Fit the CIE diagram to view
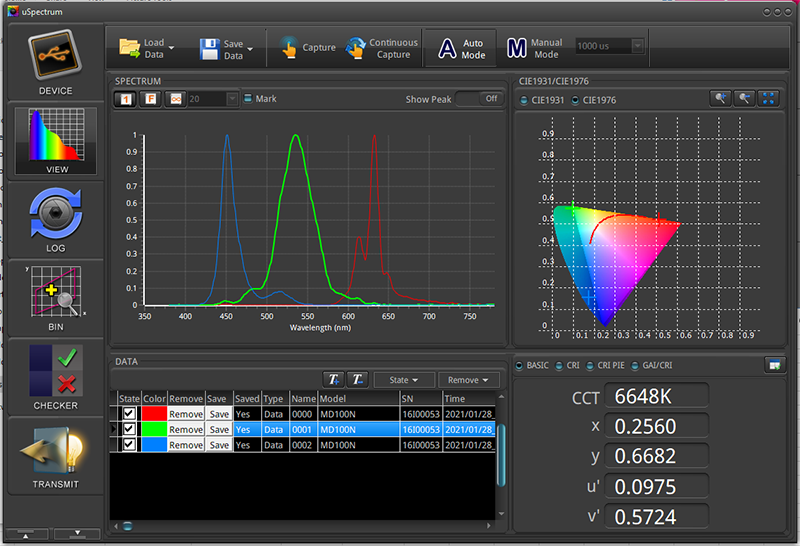The image size is (800, 546). tap(770, 98)
